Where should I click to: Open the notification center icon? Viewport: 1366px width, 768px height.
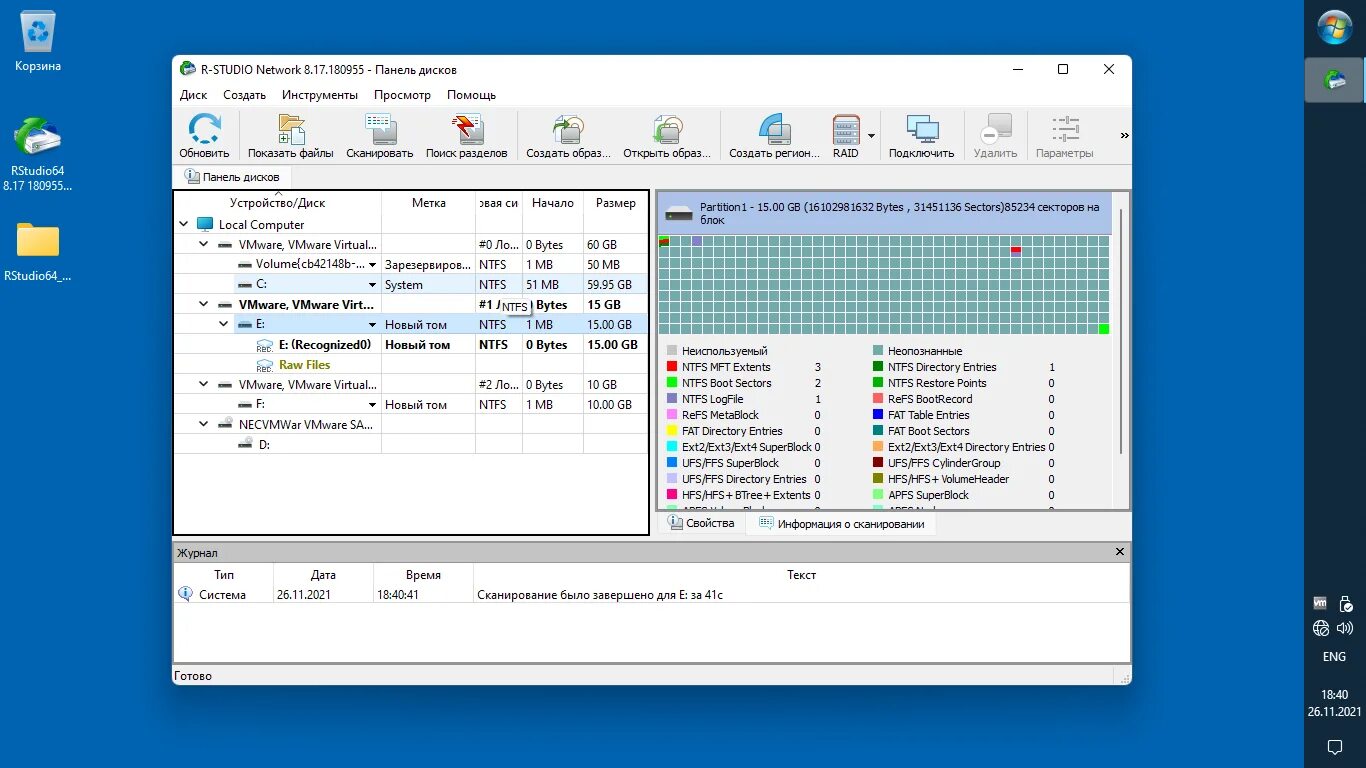click(1334, 746)
